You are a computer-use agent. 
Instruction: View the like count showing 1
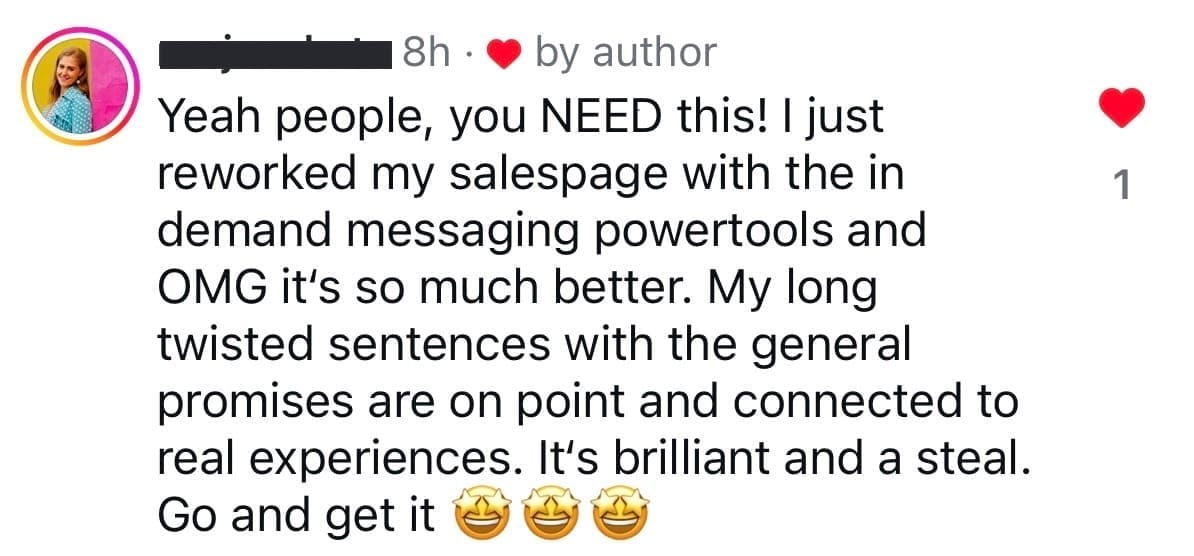tap(1121, 185)
